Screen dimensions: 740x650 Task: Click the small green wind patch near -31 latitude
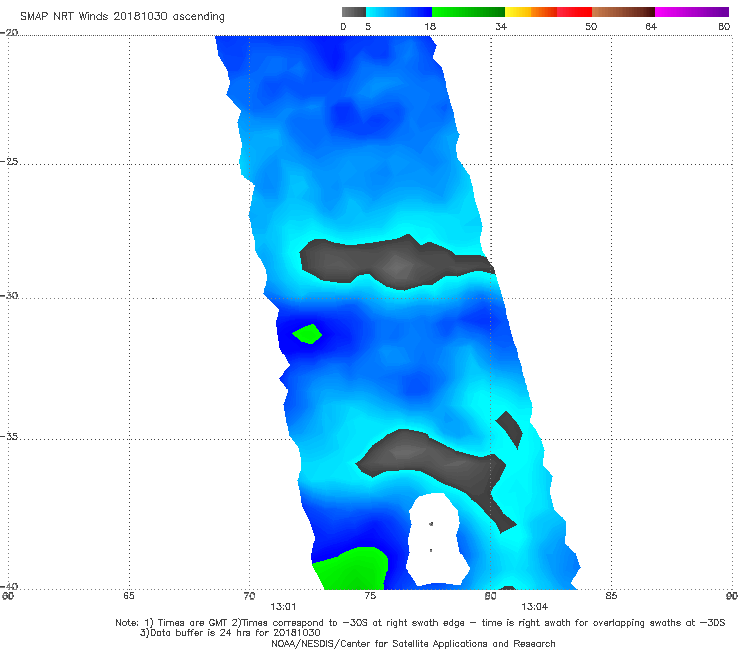coord(308,334)
